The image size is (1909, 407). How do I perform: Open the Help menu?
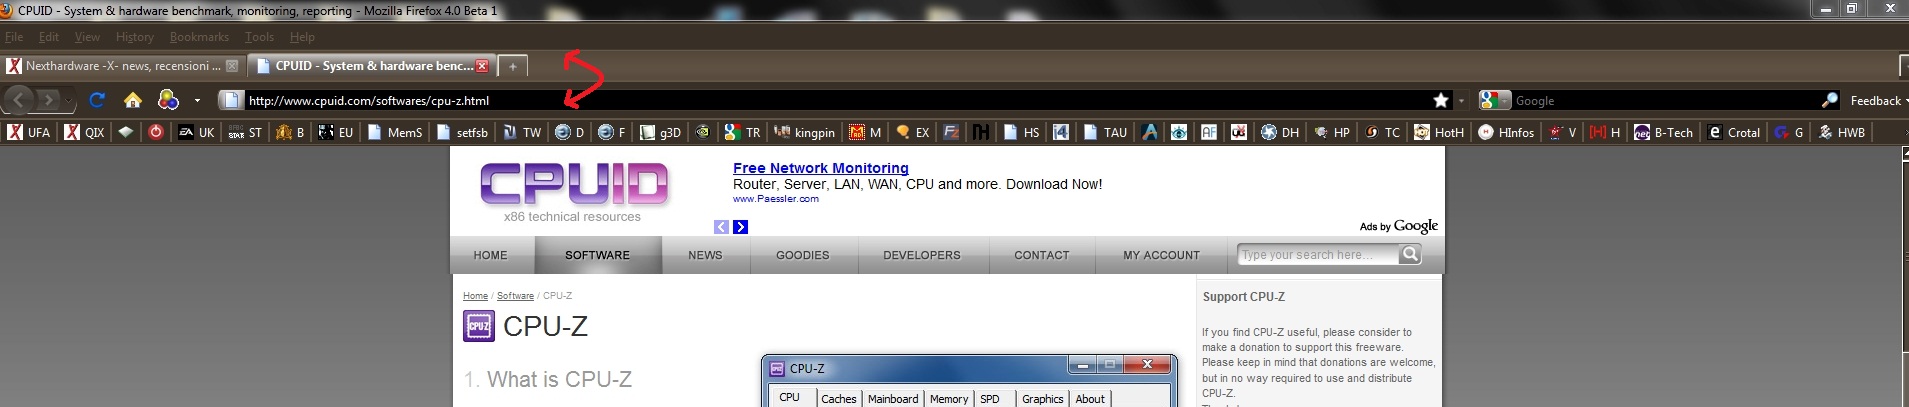click(302, 37)
